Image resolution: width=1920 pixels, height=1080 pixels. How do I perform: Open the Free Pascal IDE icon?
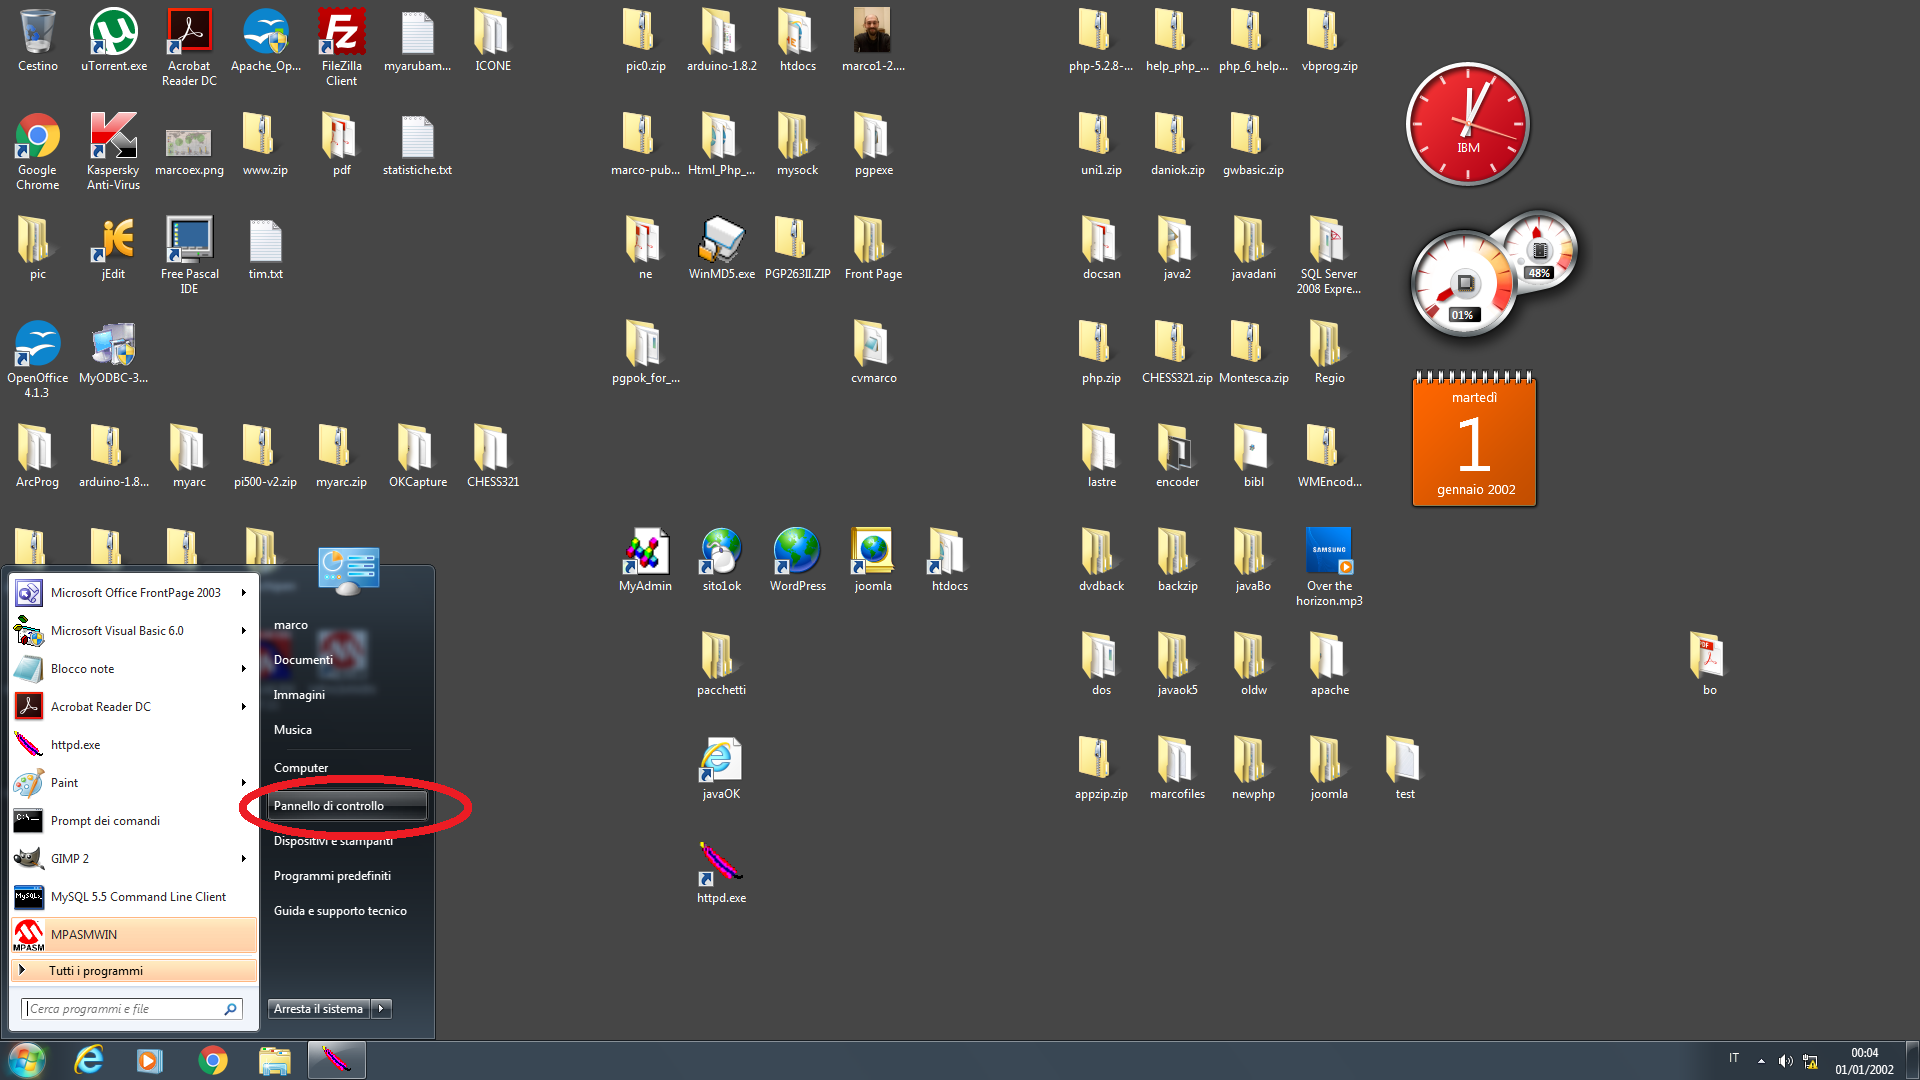click(189, 244)
